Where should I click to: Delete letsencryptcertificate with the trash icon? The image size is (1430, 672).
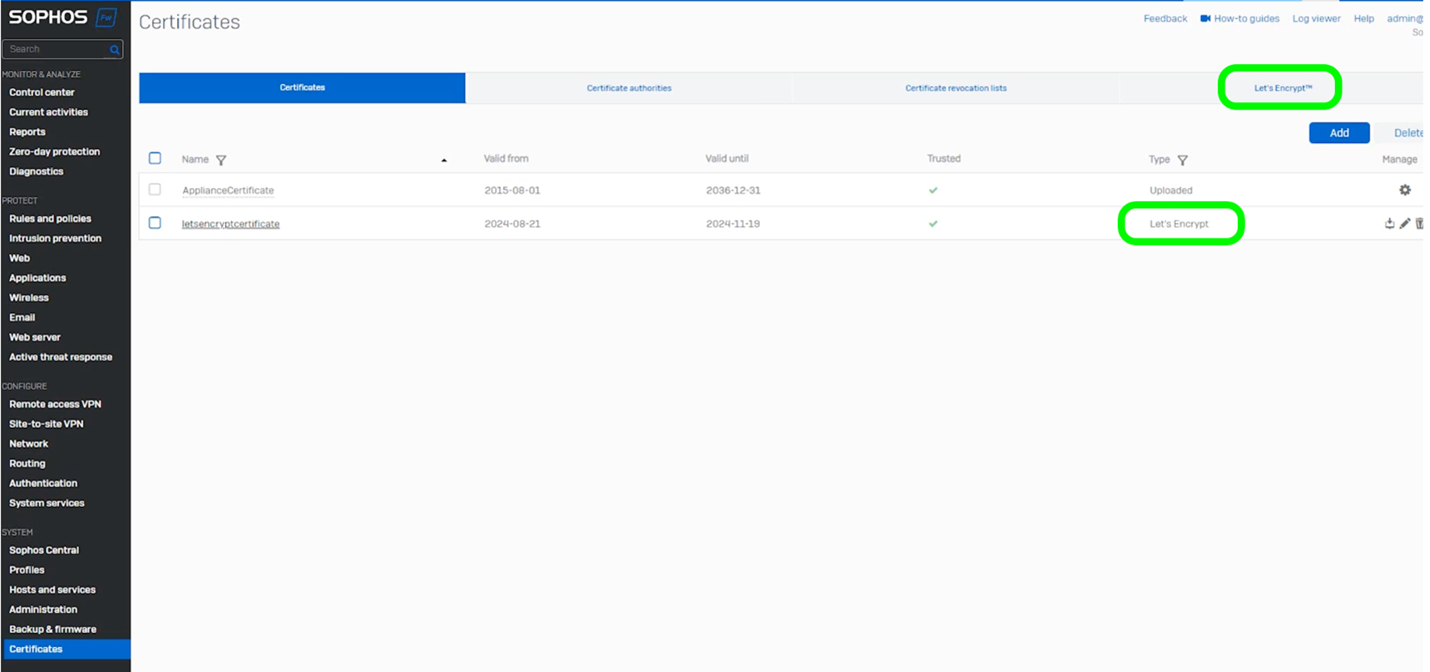point(1419,223)
